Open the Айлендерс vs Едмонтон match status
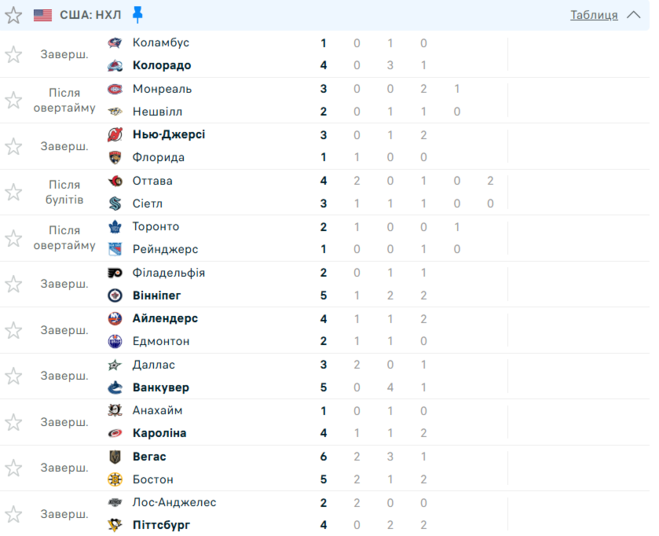This screenshot has height=536, width=659. pyautogui.click(x=64, y=330)
